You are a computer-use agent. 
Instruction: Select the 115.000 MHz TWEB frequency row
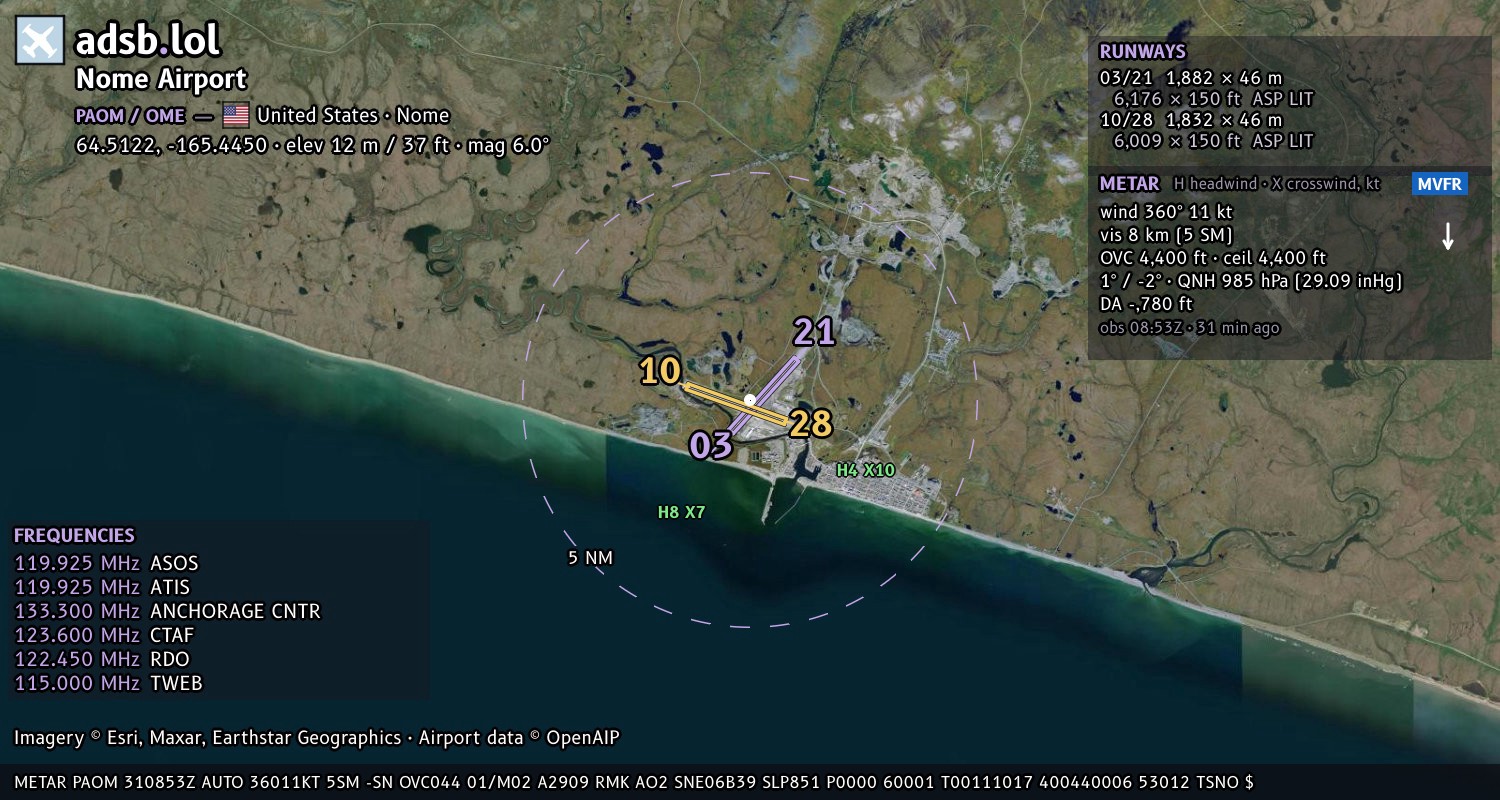pyautogui.click(x=108, y=683)
